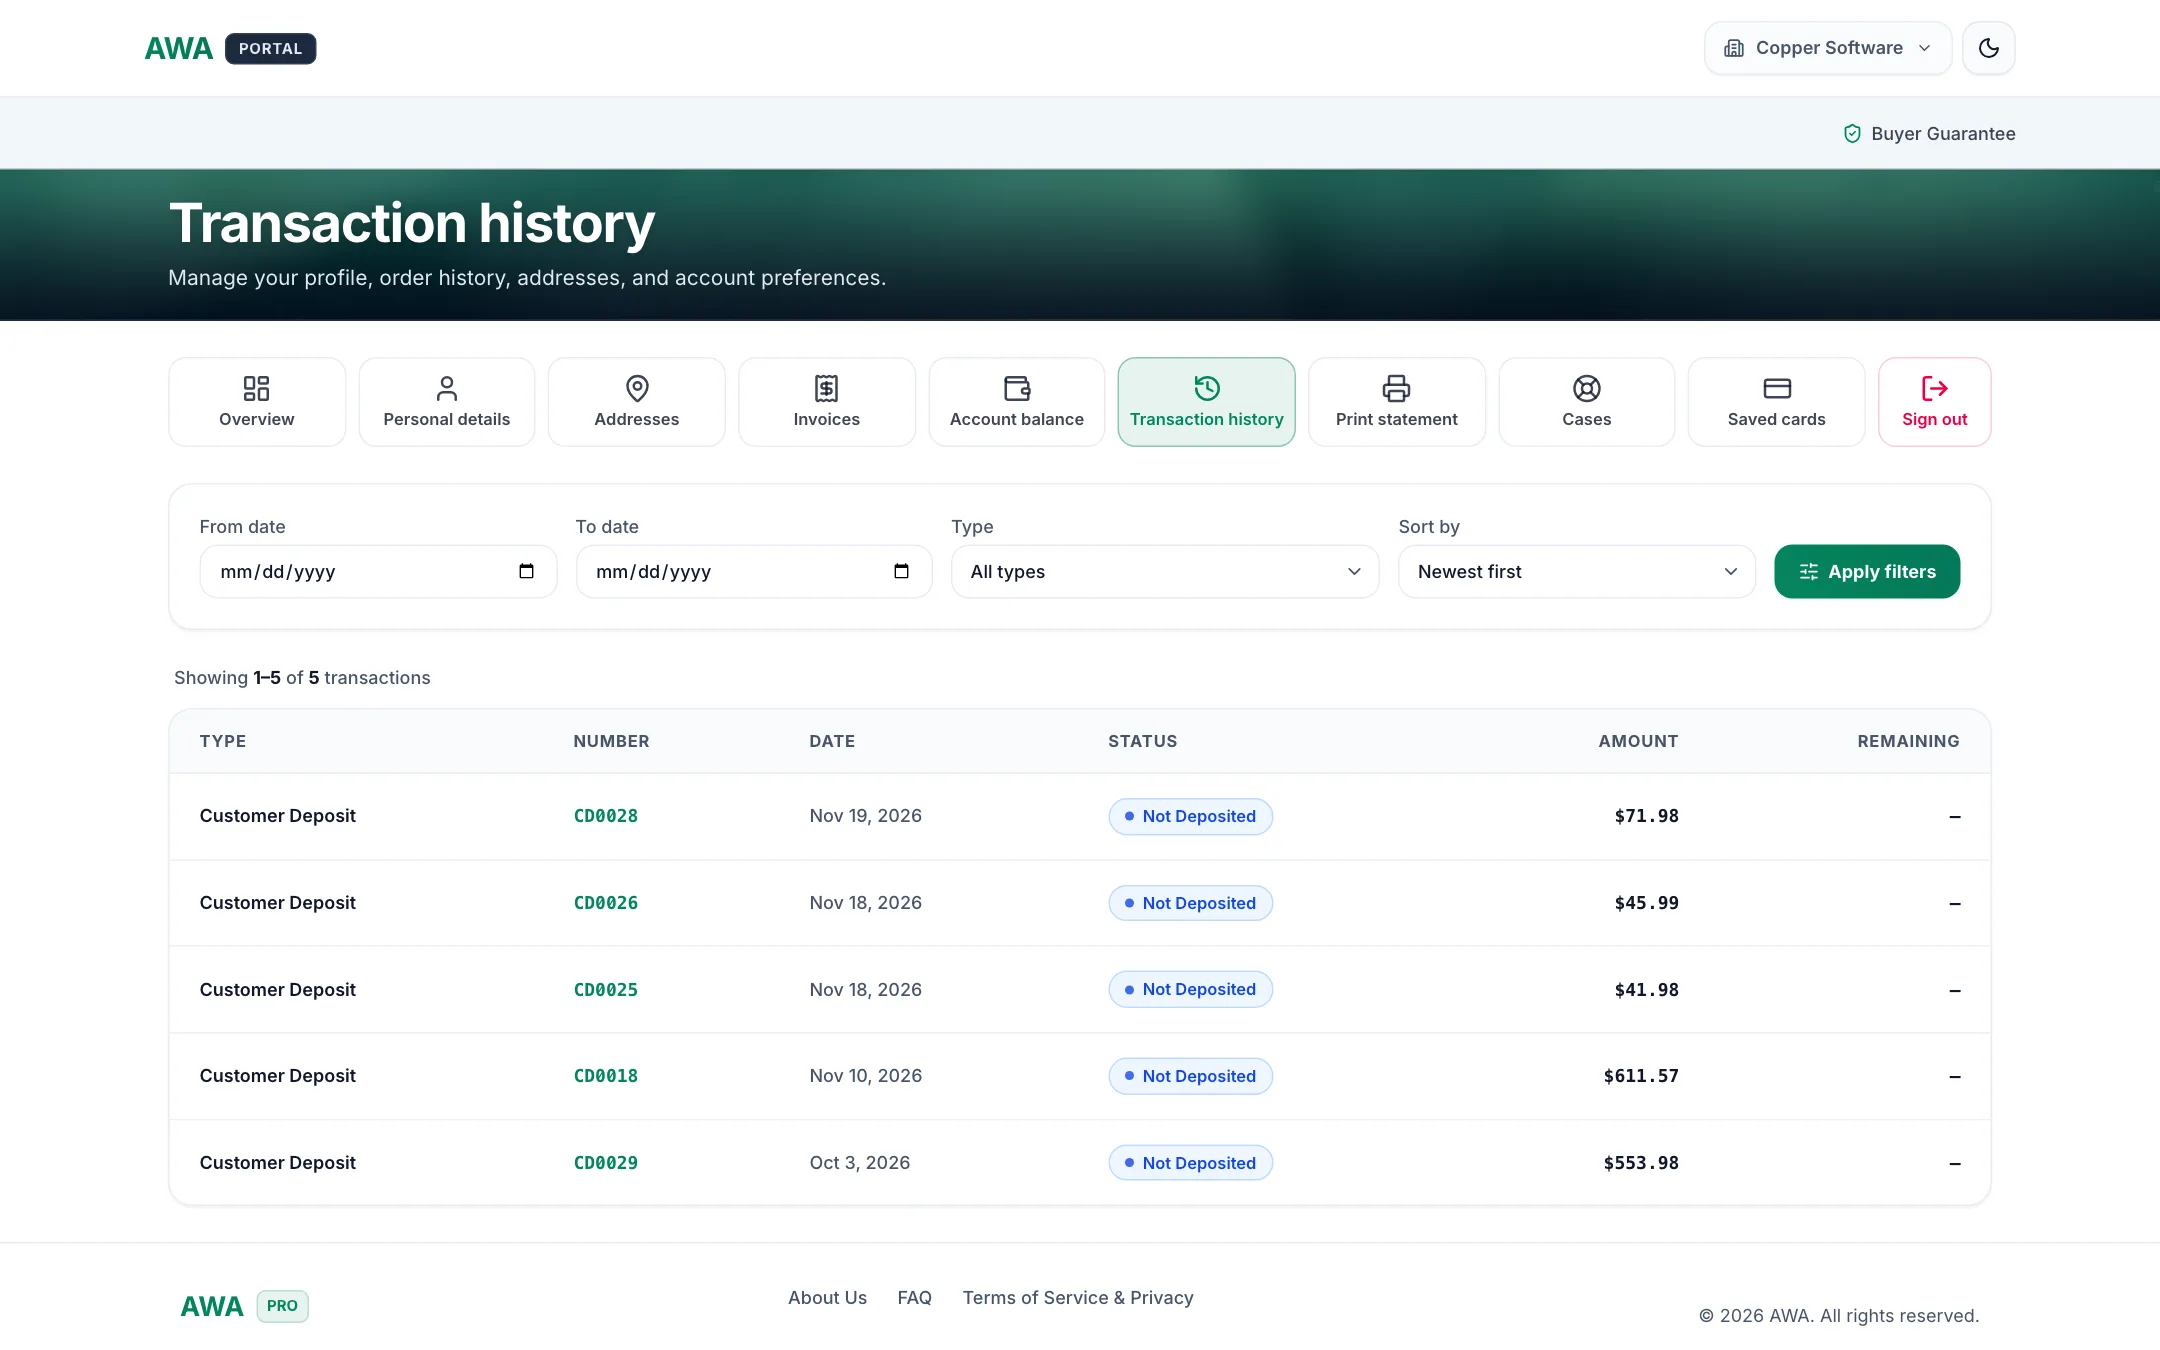This screenshot has height=1350, width=2160.
Task: Open transaction number CD0026
Action: (x=606, y=903)
